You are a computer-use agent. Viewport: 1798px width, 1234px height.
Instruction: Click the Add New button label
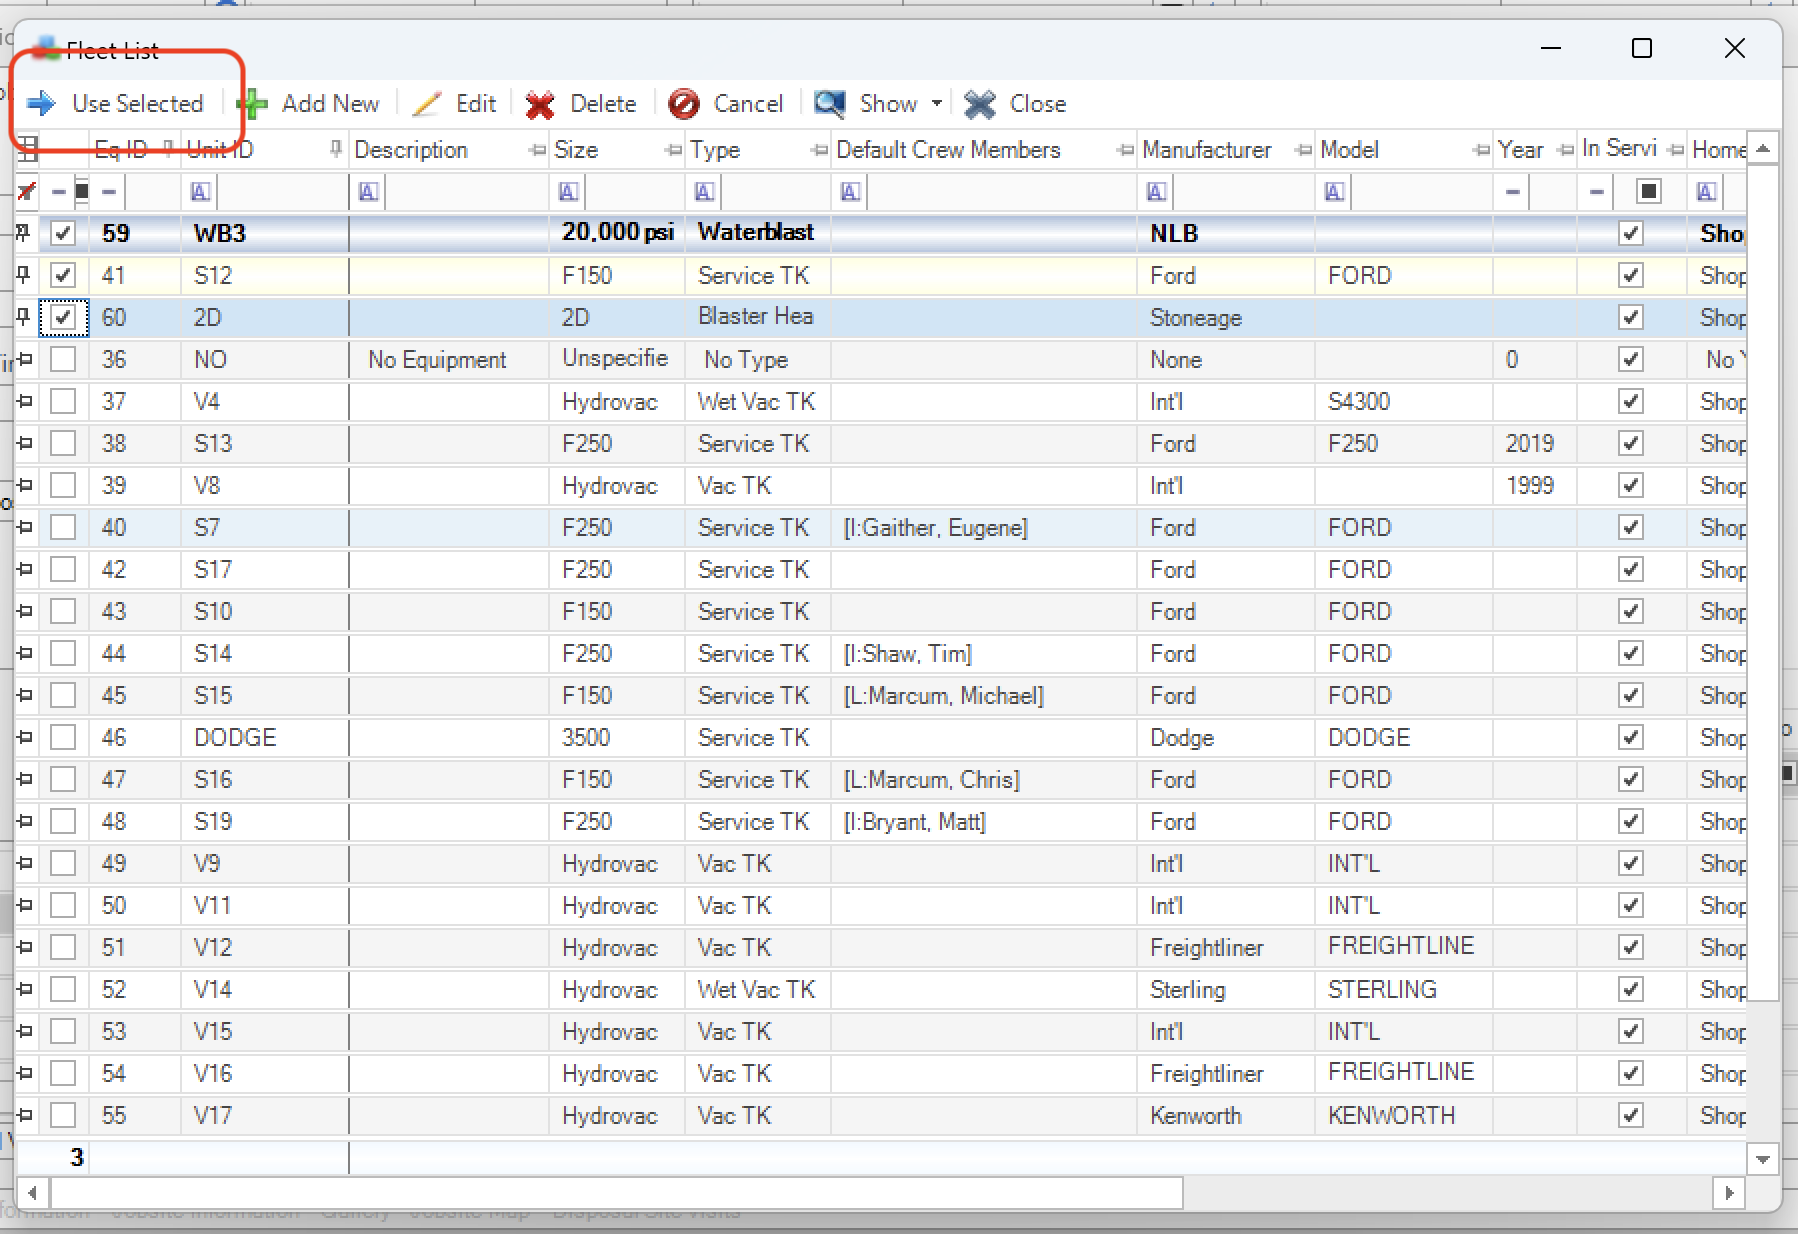(x=330, y=104)
